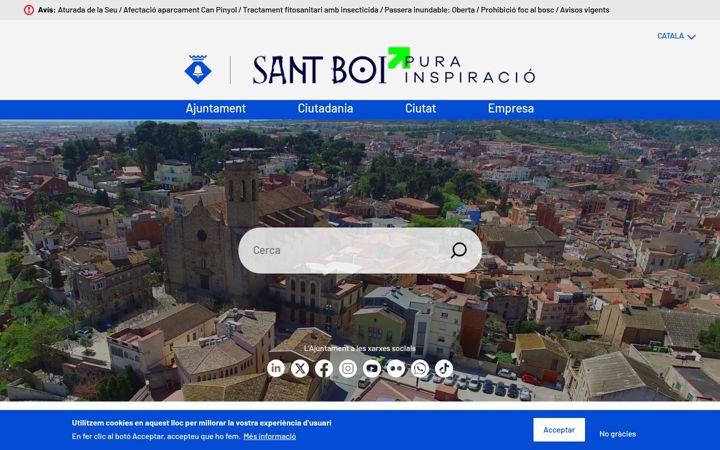720x450 pixels.
Task: Open the Ciutat menu
Action: [420, 108]
